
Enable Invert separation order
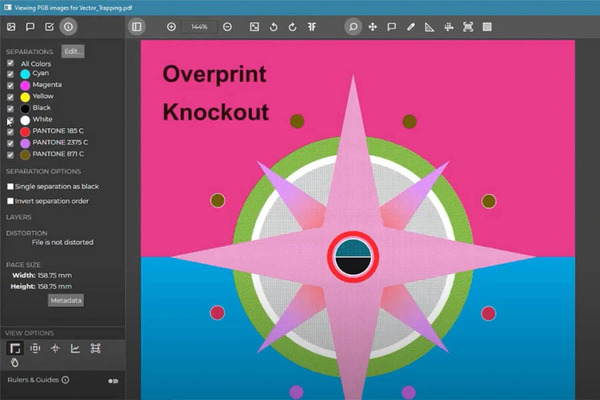(x=10, y=201)
